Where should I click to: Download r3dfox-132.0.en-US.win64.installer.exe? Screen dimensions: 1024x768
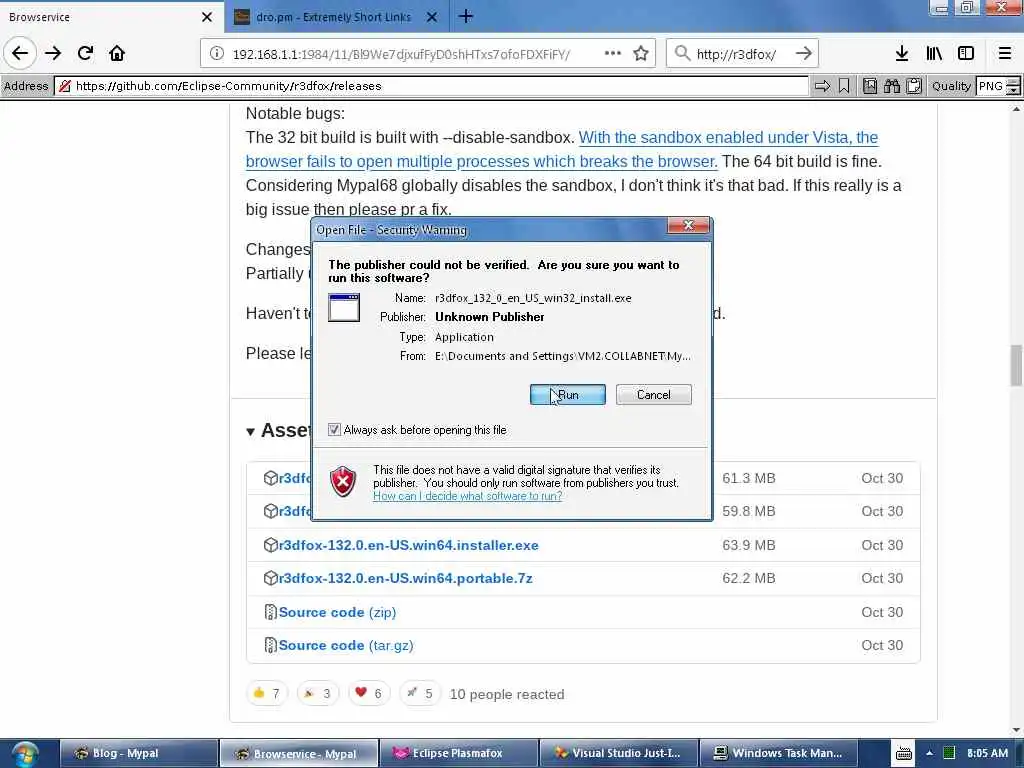[x=409, y=545]
